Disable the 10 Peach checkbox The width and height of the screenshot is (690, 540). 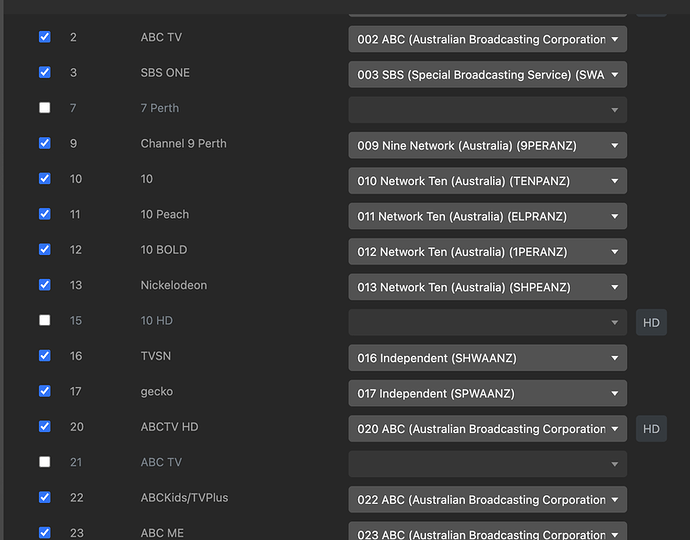pyautogui.click(x=44, y=214)
